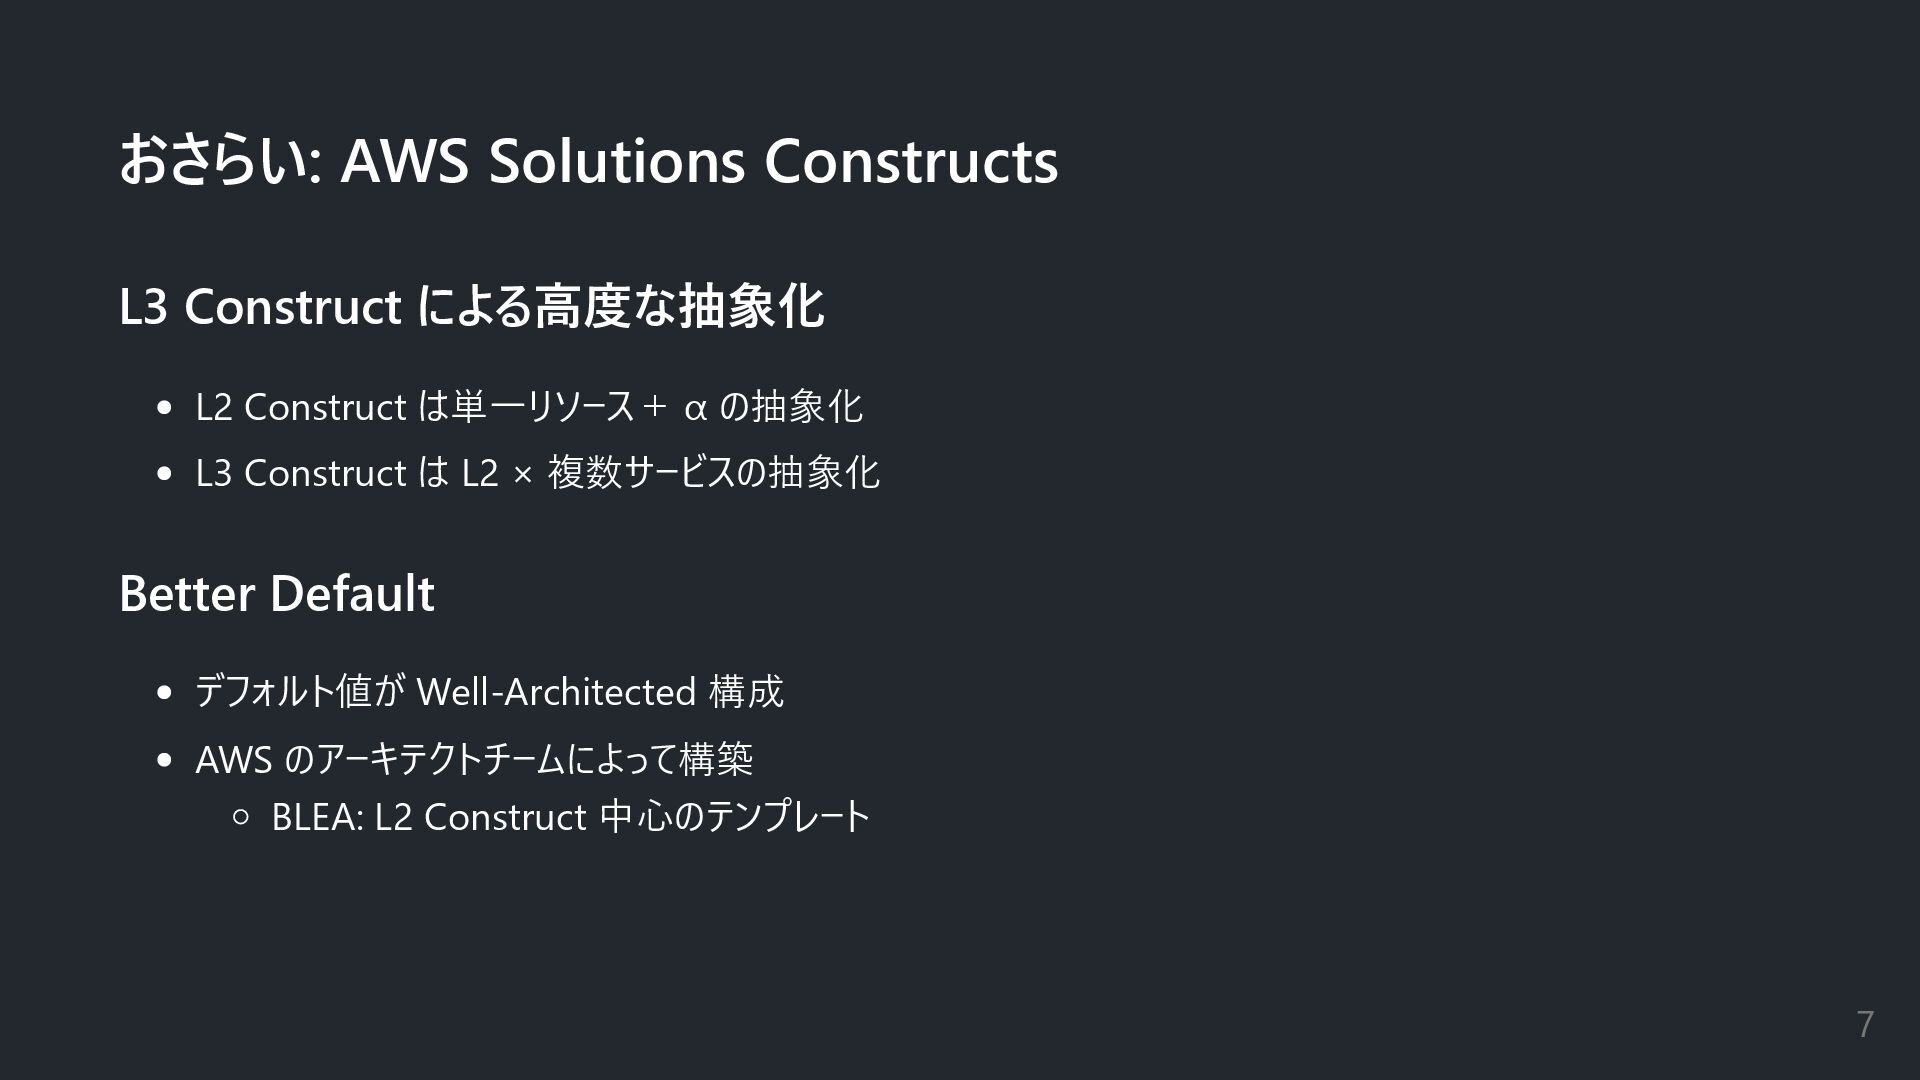Click the bullet dot before 'L2 Construct は'
1920x1080 pixels.
click(165, 408)
